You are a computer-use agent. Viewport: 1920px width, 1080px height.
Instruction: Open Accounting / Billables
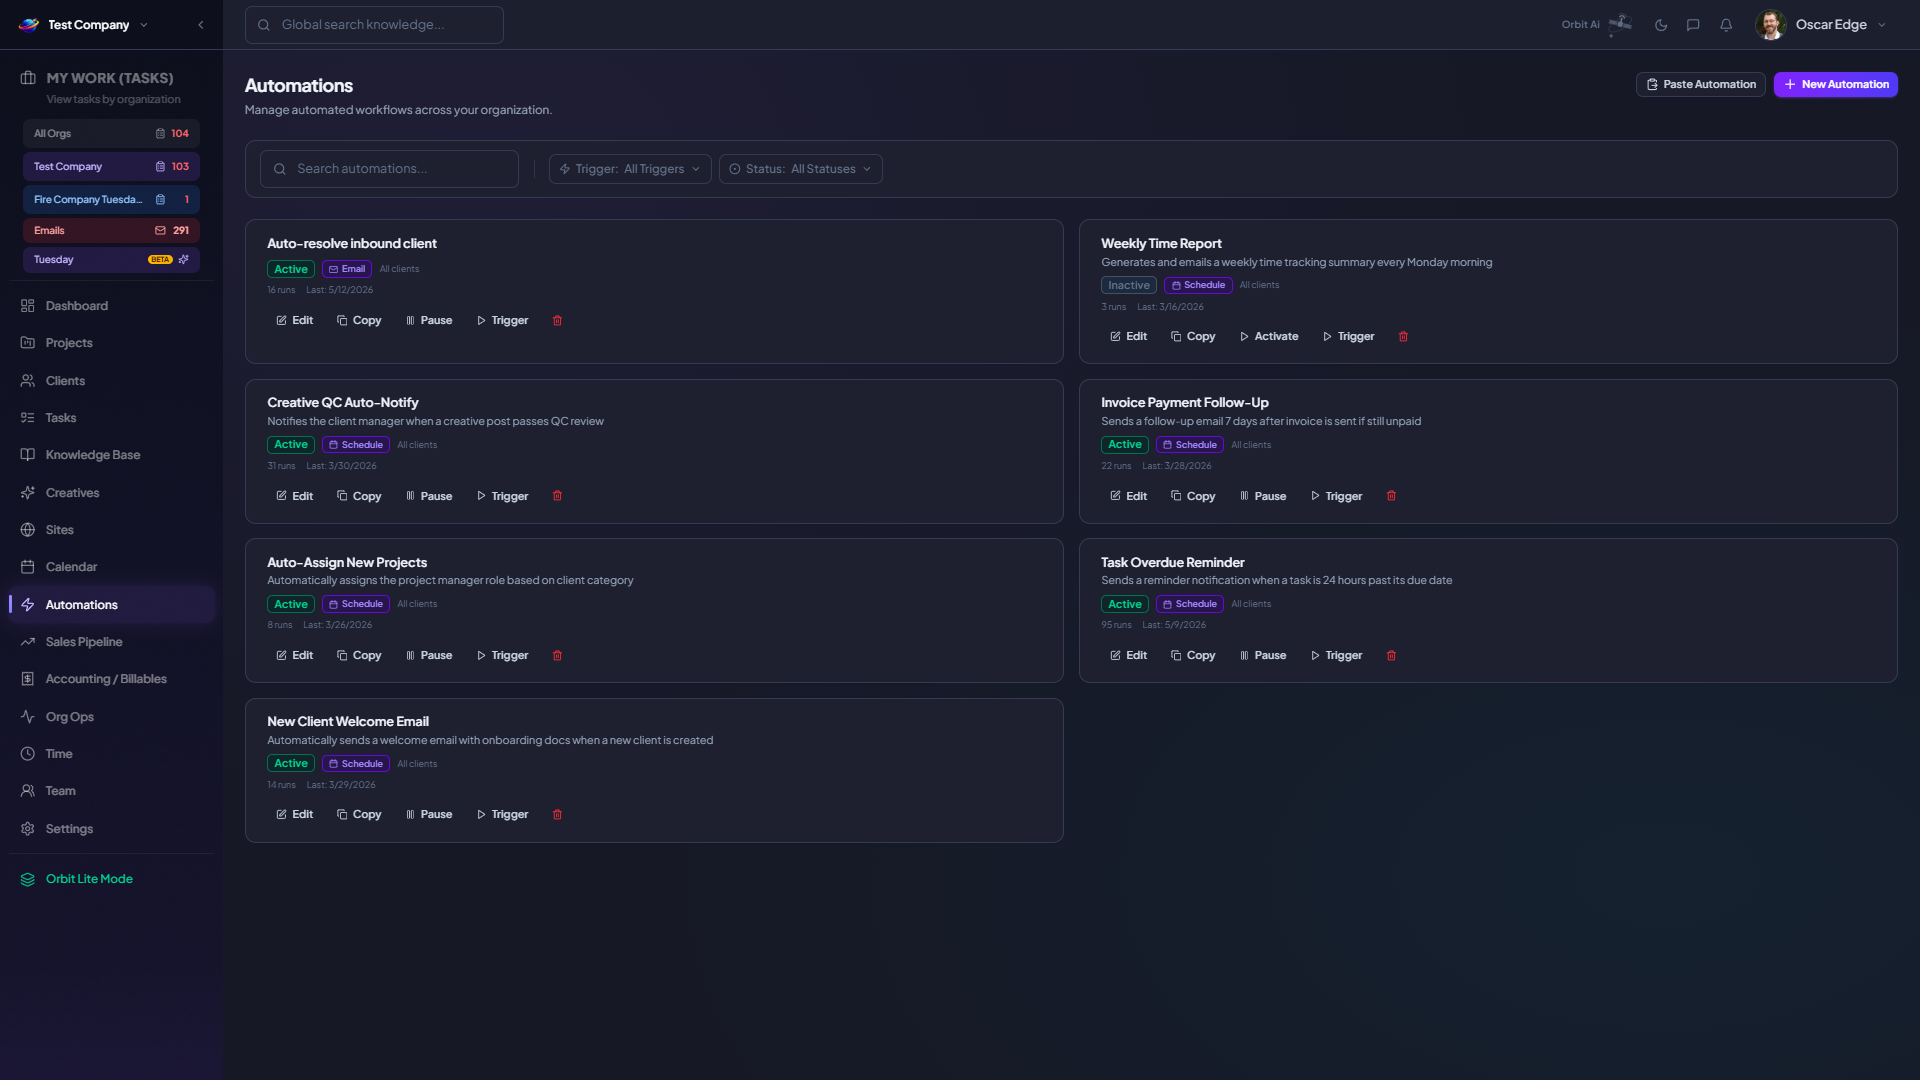pos(111,679)
